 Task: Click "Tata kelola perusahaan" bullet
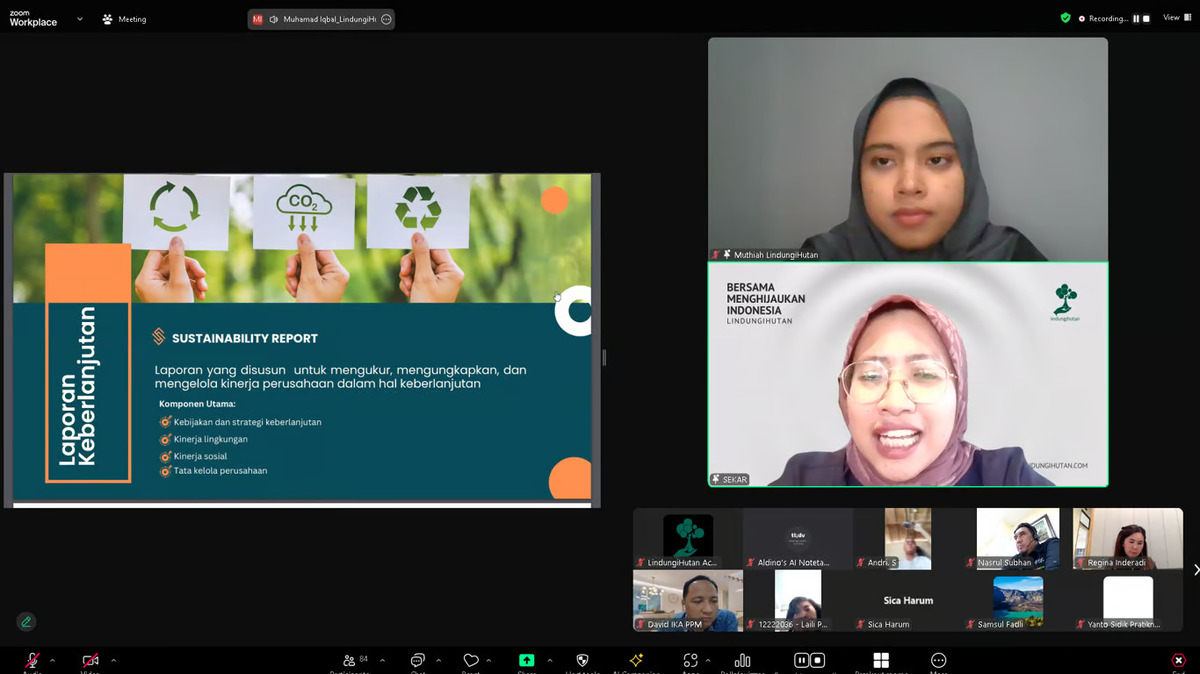(220, 470)
